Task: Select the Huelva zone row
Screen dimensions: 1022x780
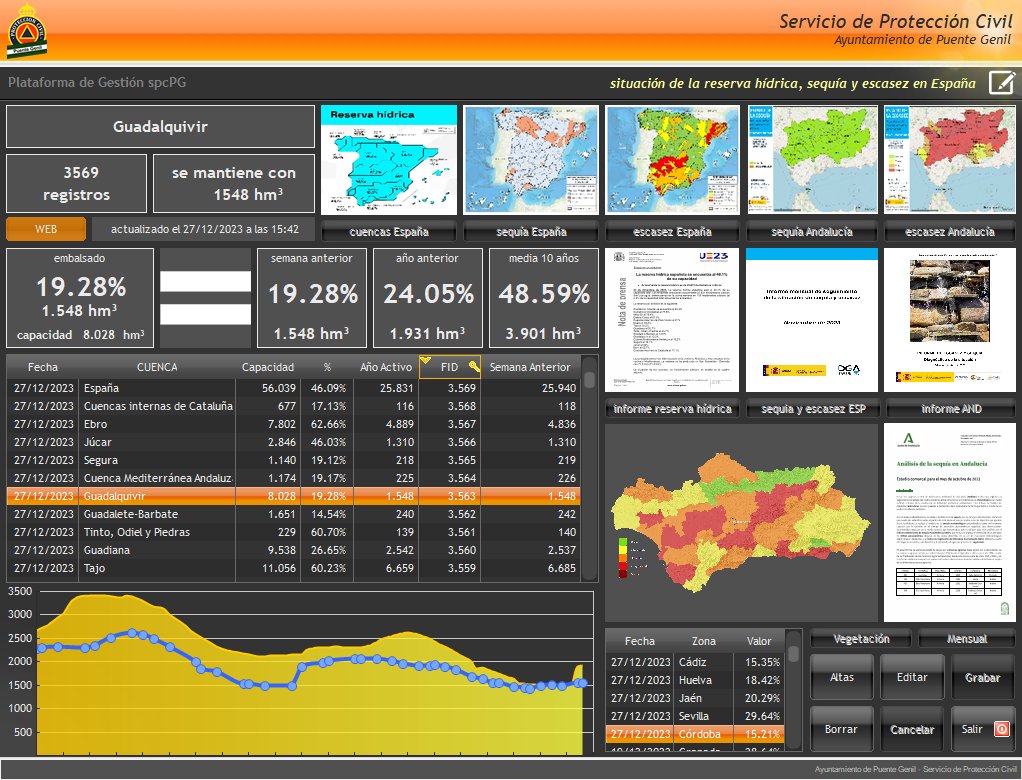Action: [695, 680]
